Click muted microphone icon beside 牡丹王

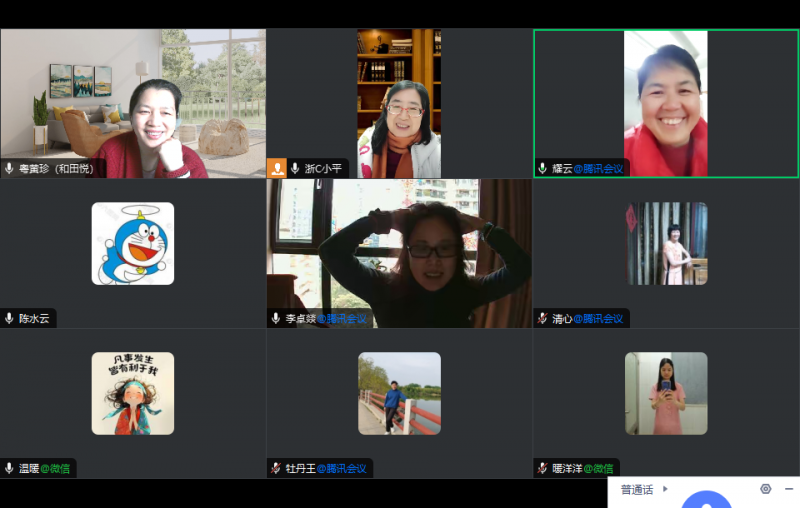click(x=276, y=468)
